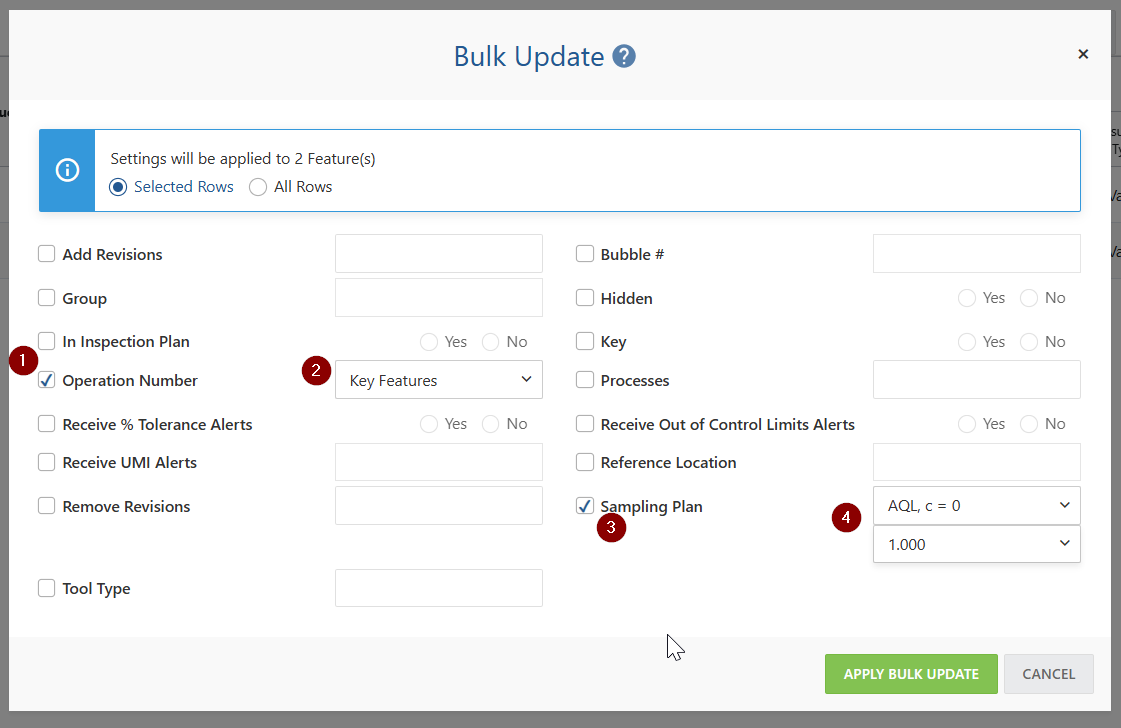Click the blue info icon in banner
Screen dimensions: 1121x728
pyautogui.click(x=67, y=170)
